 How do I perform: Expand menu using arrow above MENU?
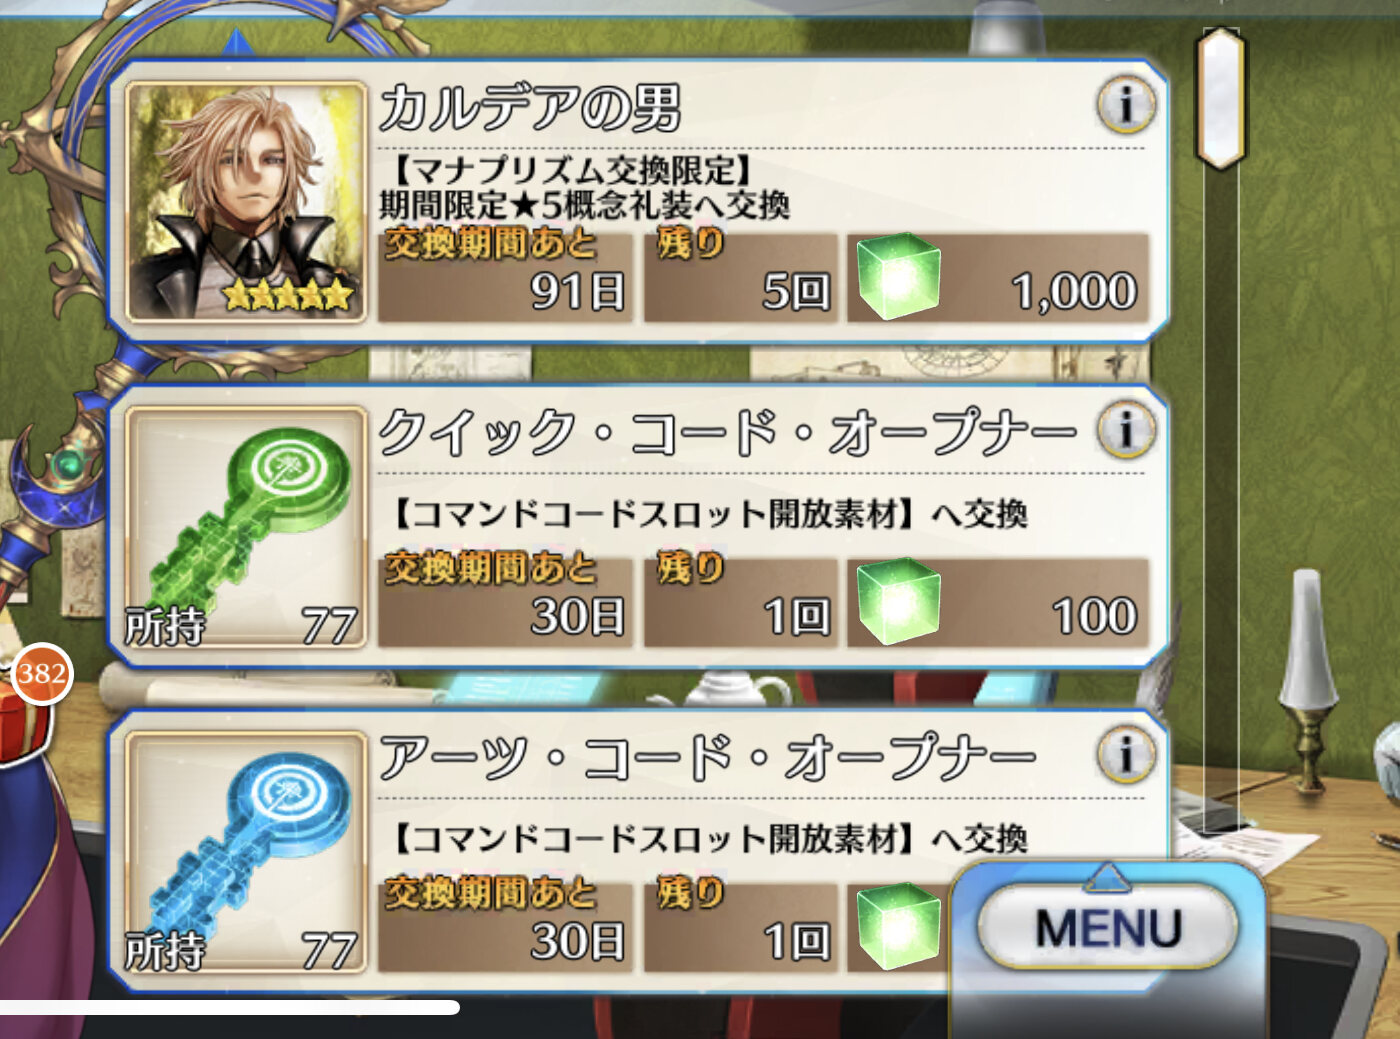tap(1107, 877)
